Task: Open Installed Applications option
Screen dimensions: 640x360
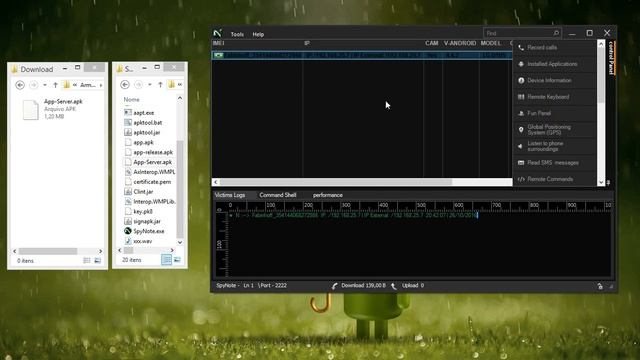Action: click(552, 64)
